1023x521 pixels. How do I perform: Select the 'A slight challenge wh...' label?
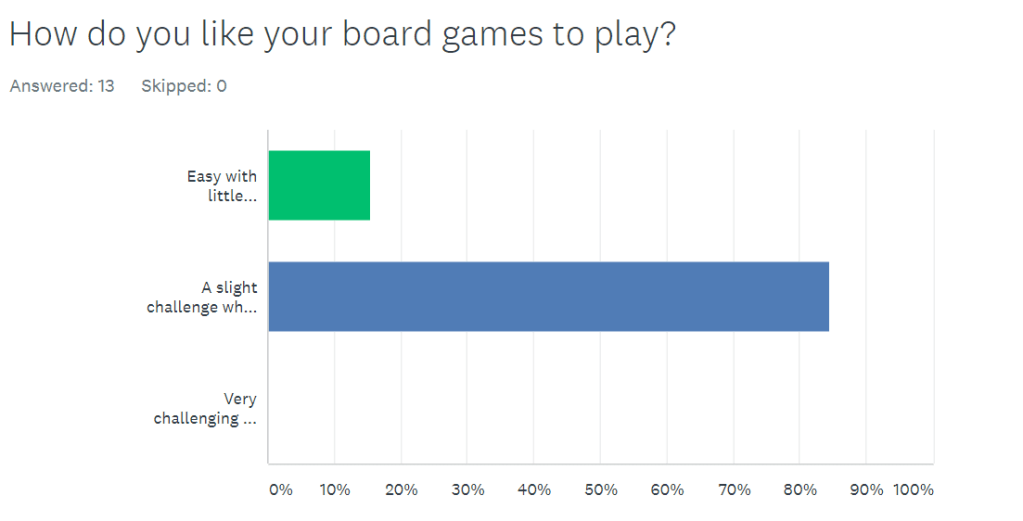202,297
